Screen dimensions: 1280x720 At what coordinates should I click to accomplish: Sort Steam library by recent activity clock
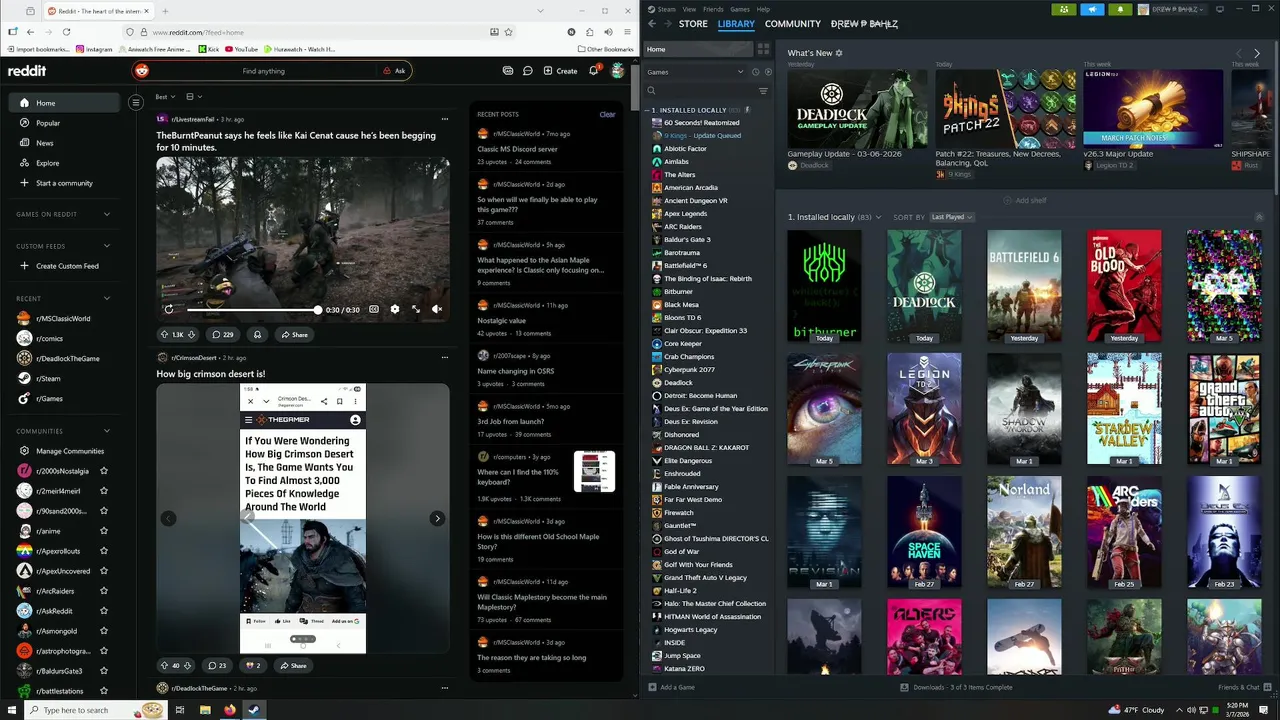pos(755,72)
